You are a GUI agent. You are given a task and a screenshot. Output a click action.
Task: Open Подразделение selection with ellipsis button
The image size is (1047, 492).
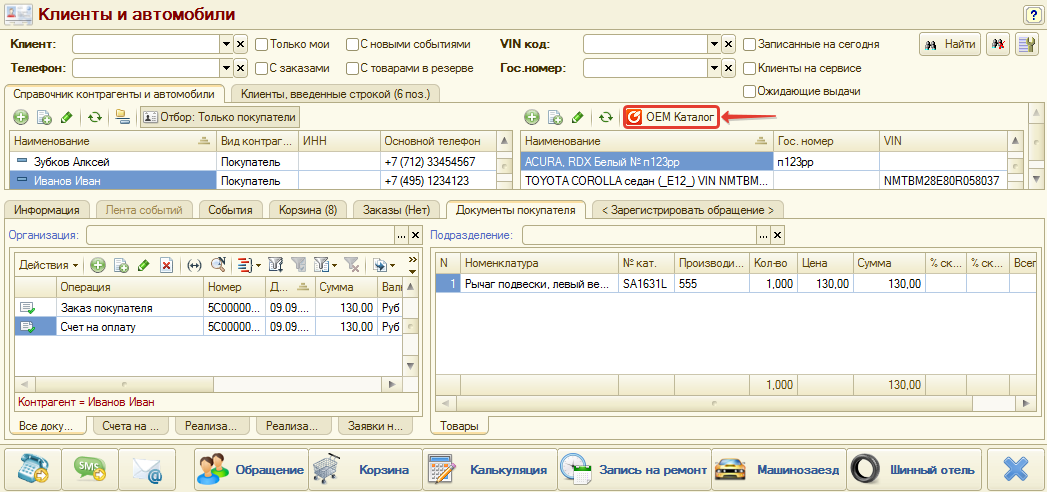click(x=763, y=235)
